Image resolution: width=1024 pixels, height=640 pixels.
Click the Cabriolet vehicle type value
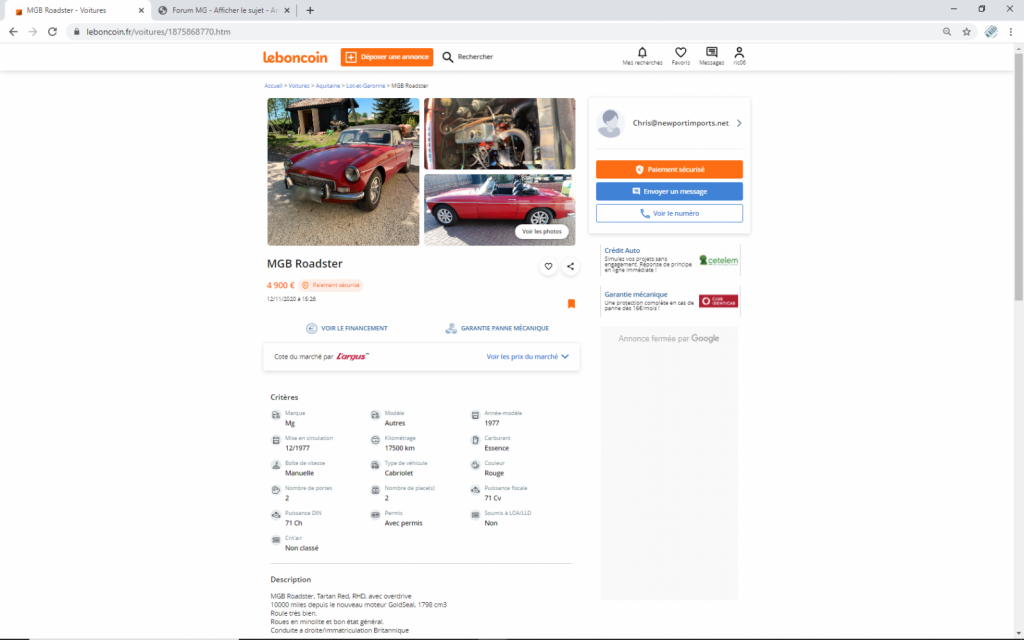(399, 473)
